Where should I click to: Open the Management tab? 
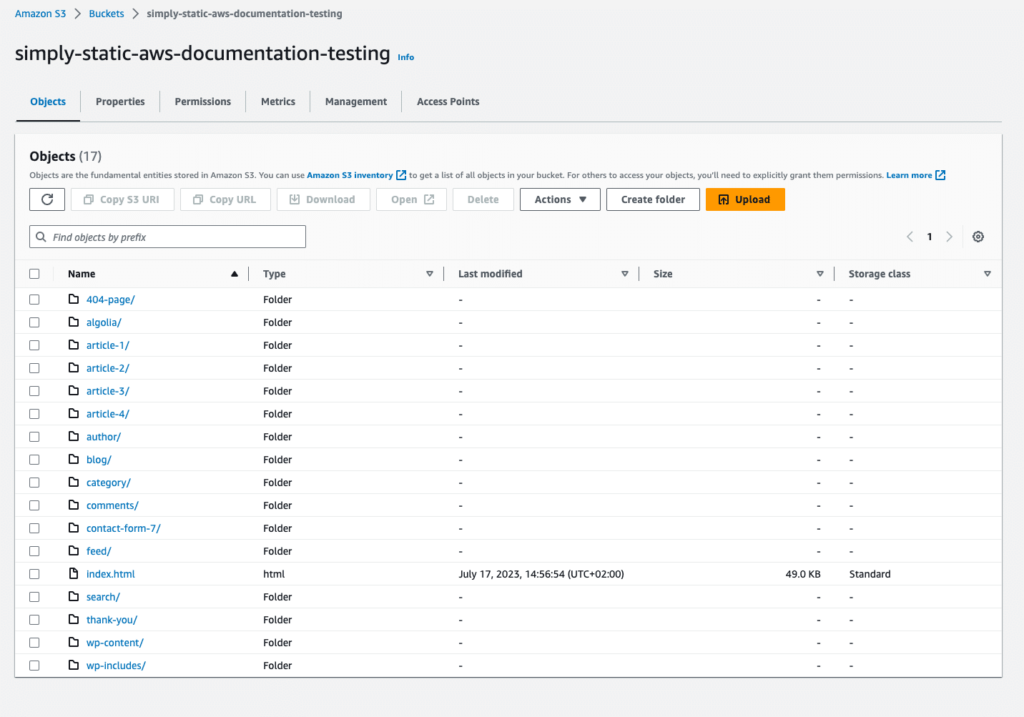click(x=356, y=101)
